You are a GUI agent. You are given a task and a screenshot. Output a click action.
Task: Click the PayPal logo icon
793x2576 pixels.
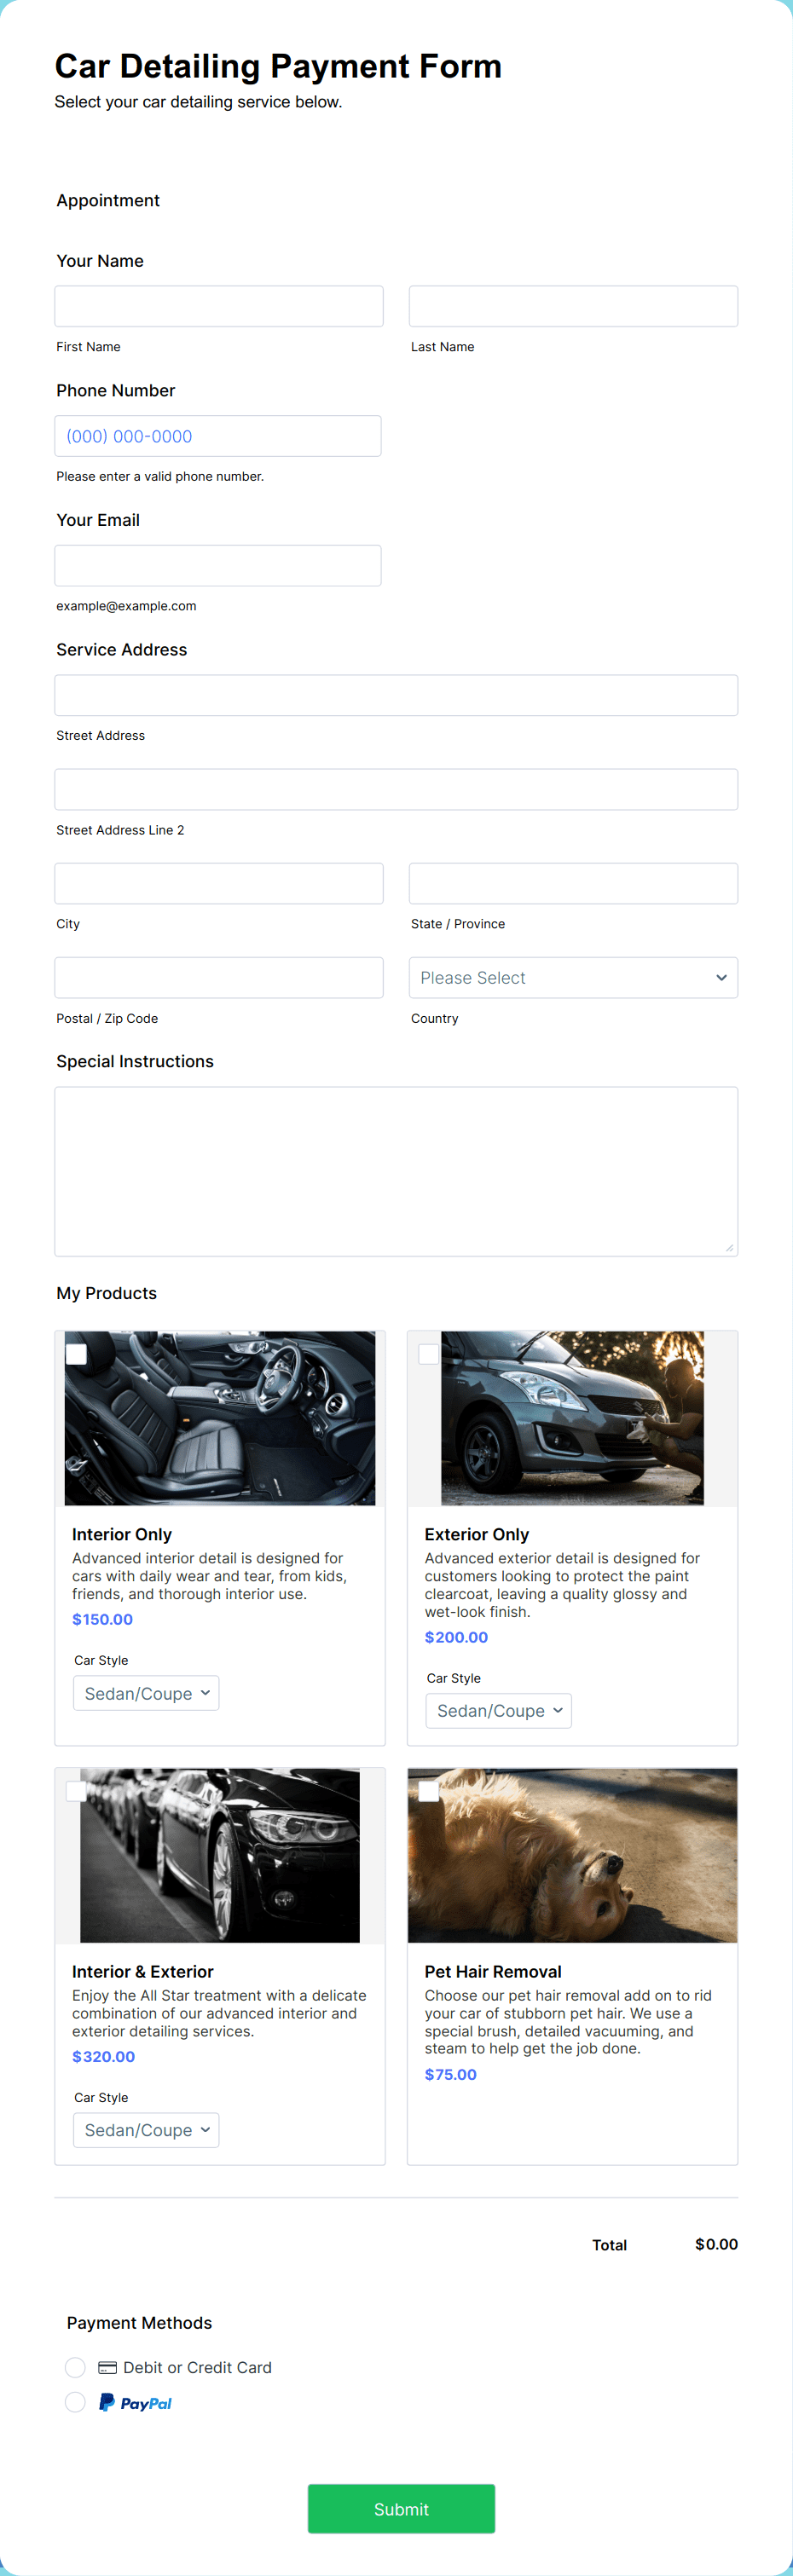pyautogui.click(x=135, y=2402)
